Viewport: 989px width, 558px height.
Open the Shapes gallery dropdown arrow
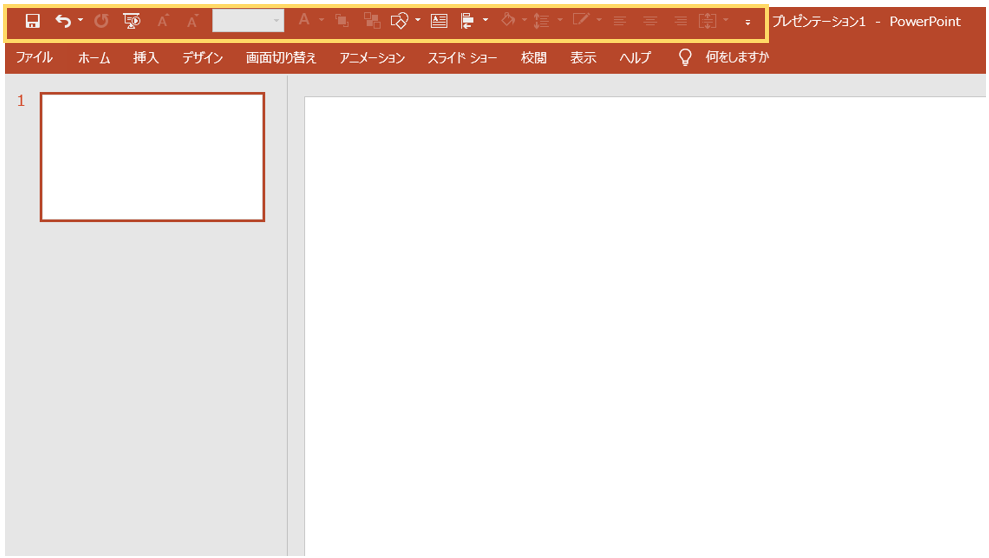(418, 21)
